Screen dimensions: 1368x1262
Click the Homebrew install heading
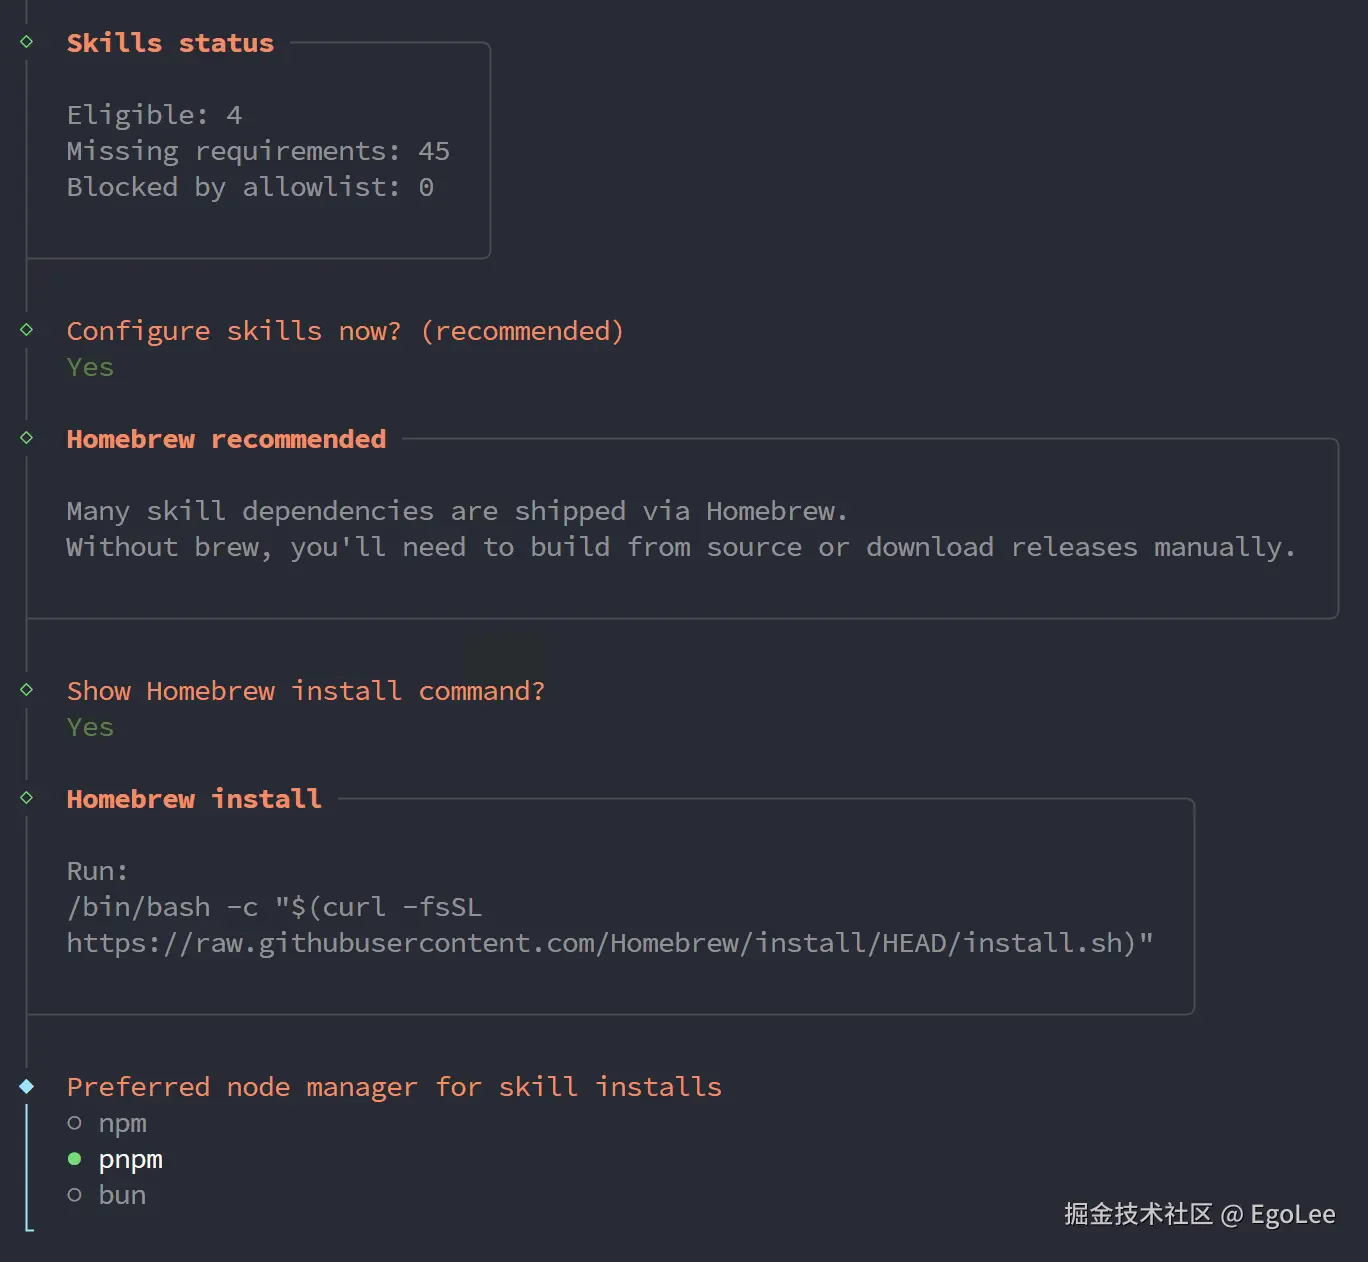pos(194,799)
